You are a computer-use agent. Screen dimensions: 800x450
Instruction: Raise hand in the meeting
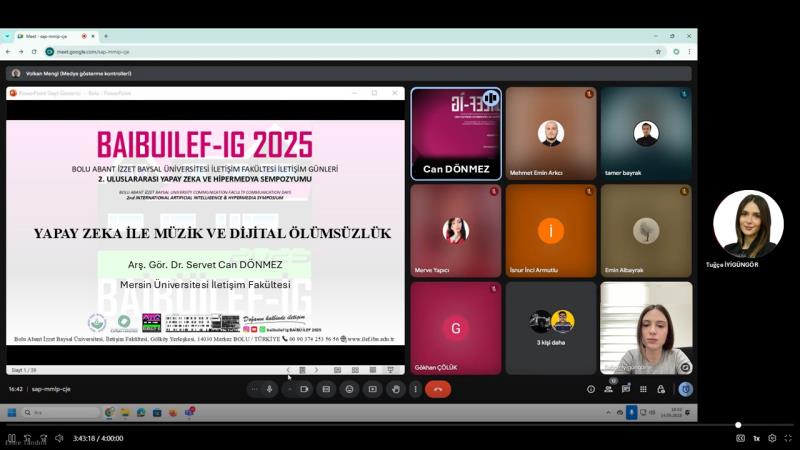395,389
